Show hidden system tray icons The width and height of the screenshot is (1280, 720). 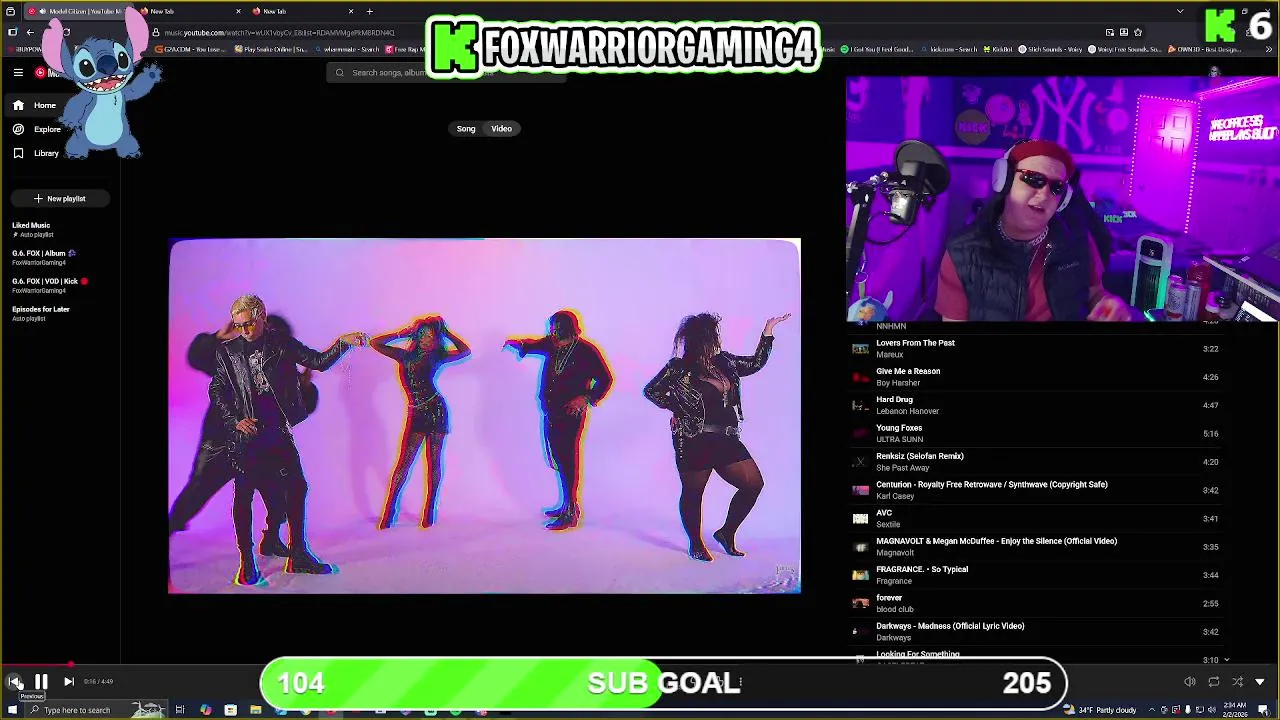1152,710
